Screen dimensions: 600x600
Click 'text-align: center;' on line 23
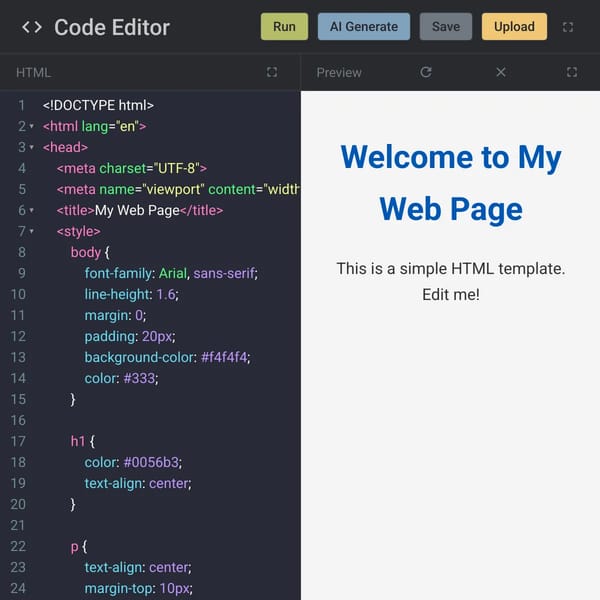[x=138, y=567]
